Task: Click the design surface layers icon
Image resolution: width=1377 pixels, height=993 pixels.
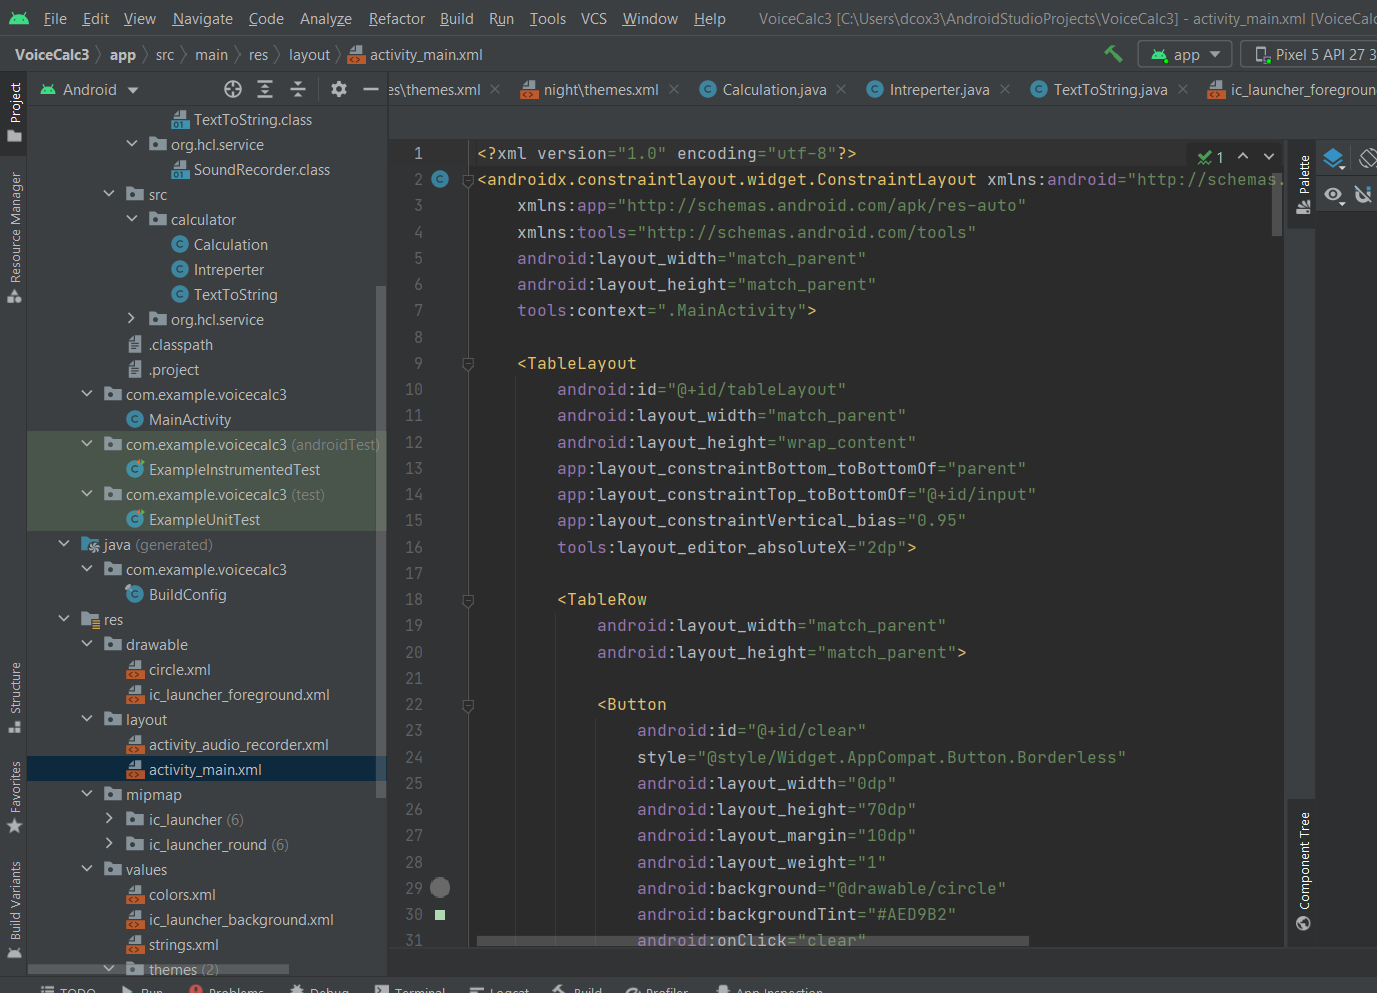Action: 1333,158
